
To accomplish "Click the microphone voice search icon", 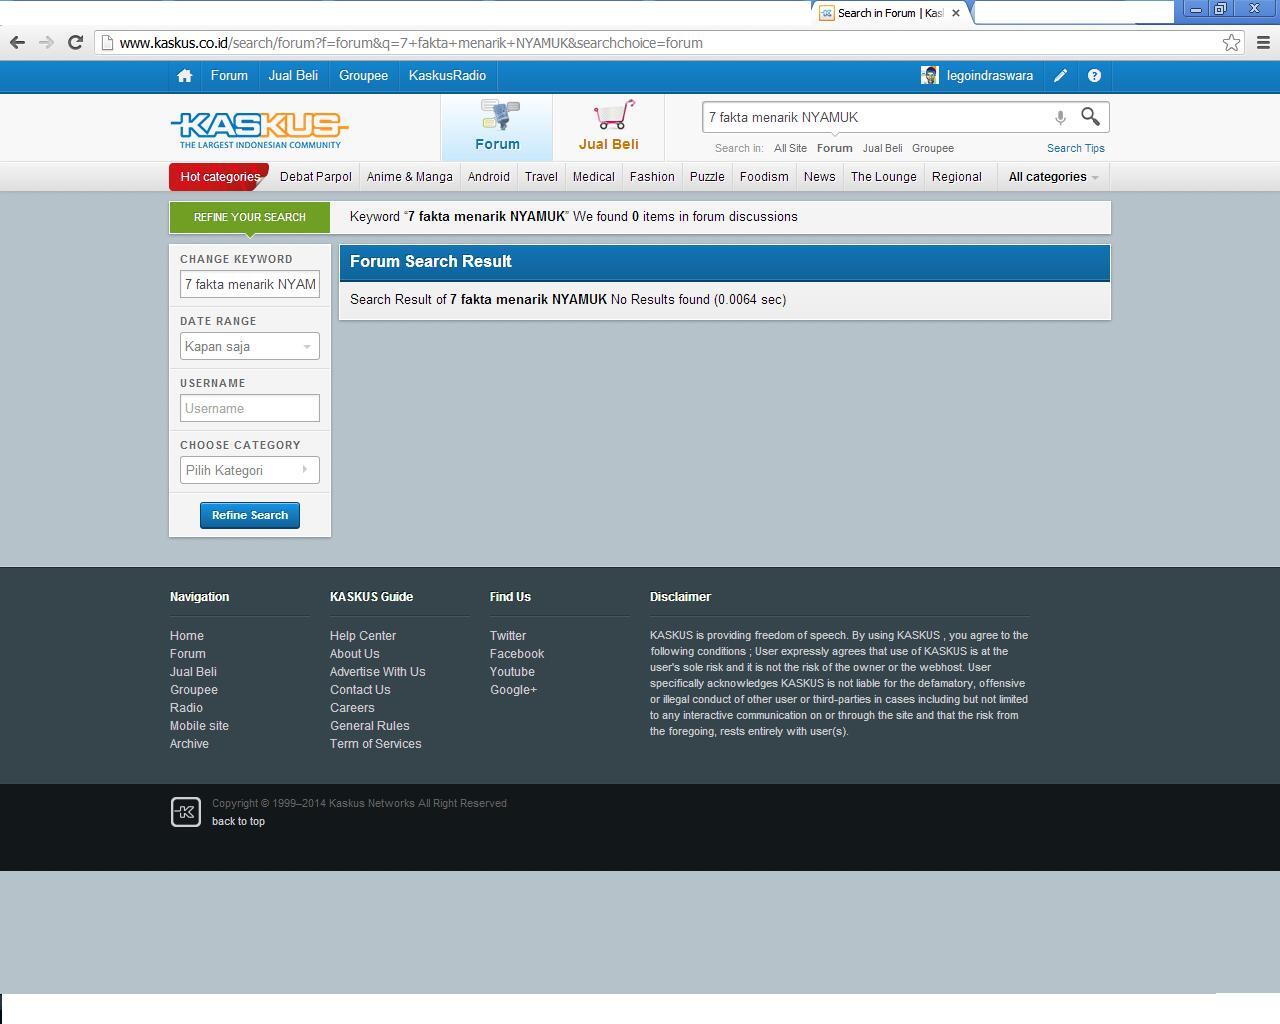I will pos(1060,118).
